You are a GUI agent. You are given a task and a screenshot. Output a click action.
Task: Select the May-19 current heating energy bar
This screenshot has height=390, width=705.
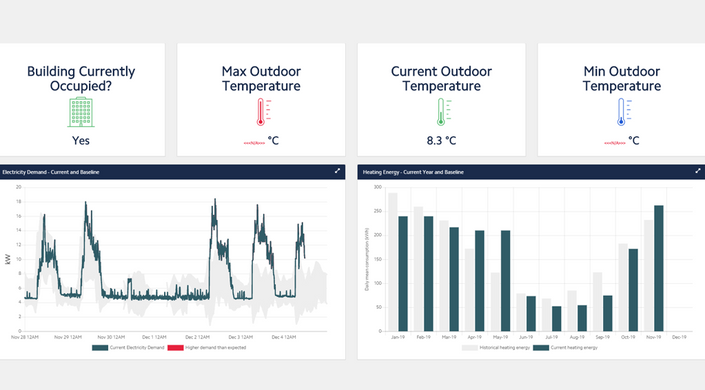pyautogui.click(x=505, y=281)
